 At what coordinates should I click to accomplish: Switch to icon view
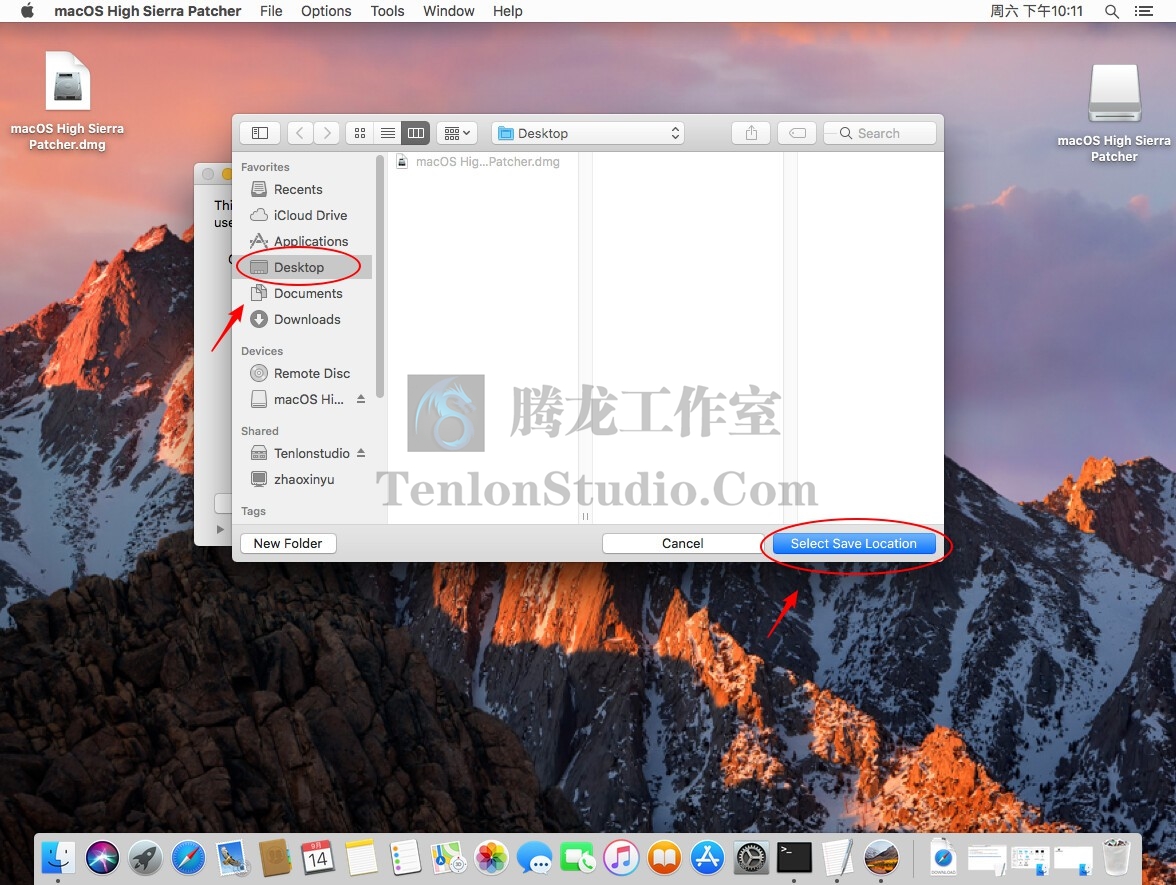tap(360, 133)
